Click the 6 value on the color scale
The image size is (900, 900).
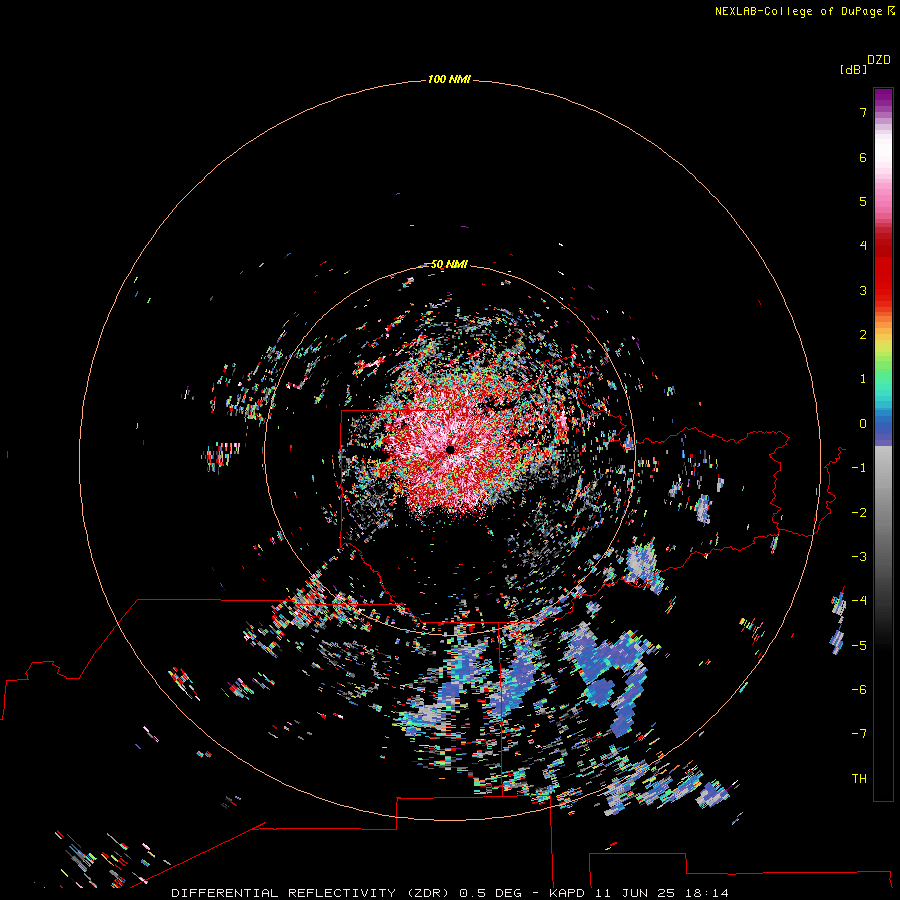pos(863,157)
